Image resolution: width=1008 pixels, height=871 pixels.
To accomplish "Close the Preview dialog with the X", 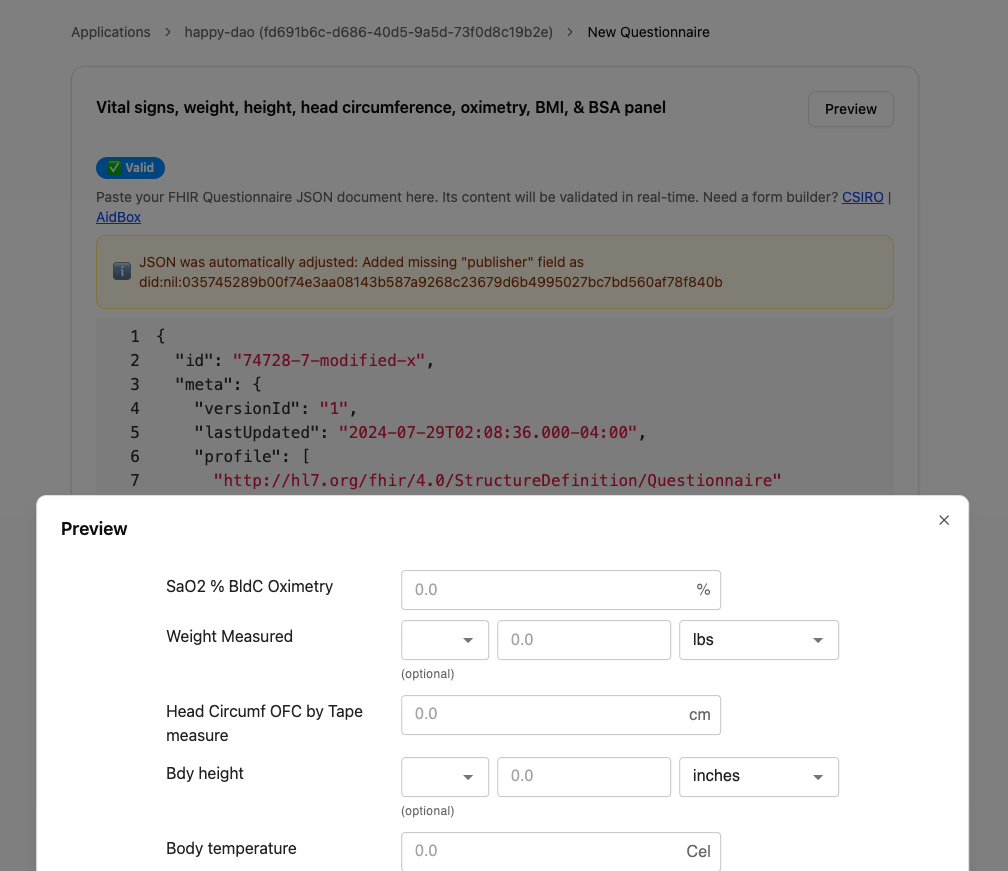I will pyautogui.click(x=944, y=520).
